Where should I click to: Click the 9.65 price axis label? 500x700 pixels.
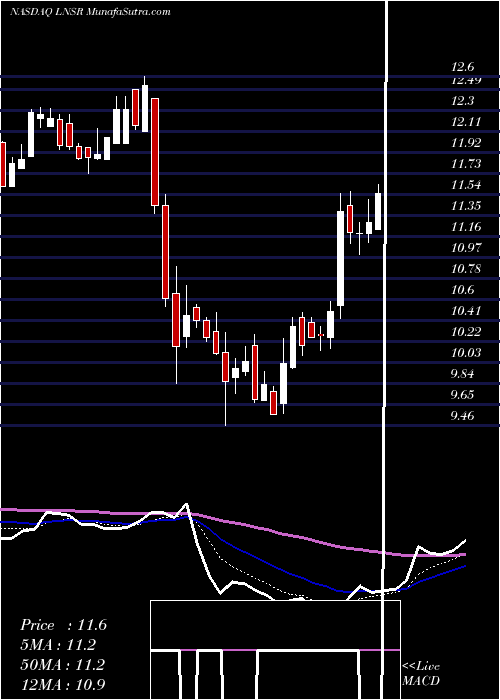pyautogui.click(x=463, y=395)
